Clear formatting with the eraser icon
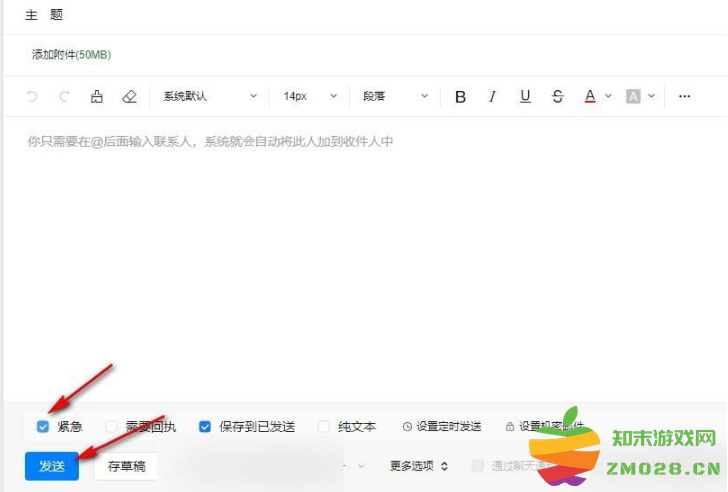The height and width of the screenshot is (492, 728). pos(129,97)
